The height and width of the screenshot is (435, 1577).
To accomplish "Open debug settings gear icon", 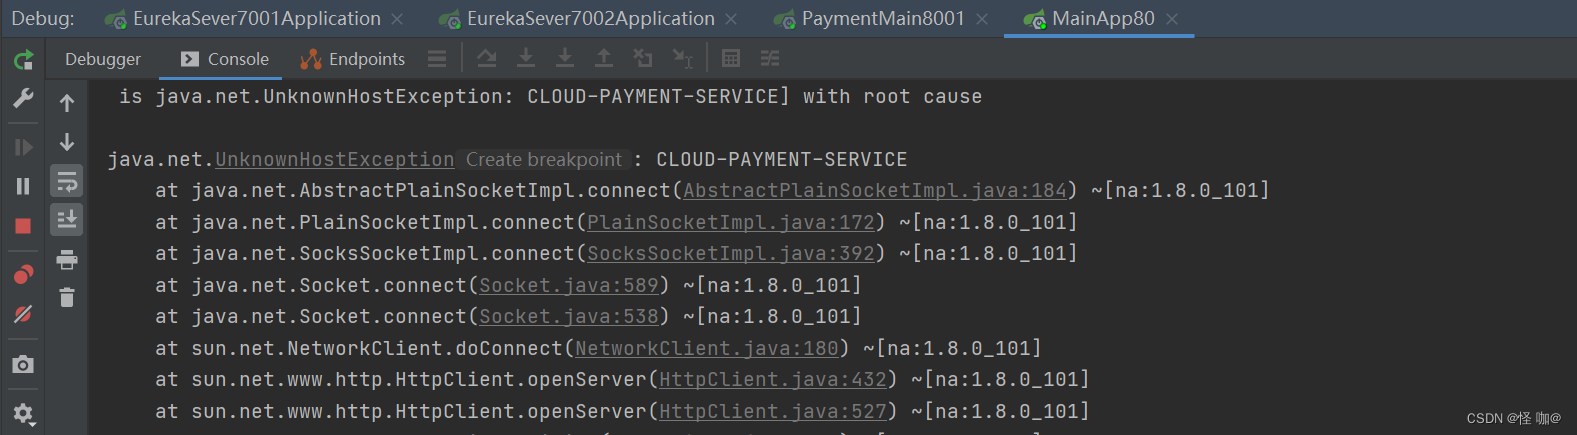I will 23,413.
